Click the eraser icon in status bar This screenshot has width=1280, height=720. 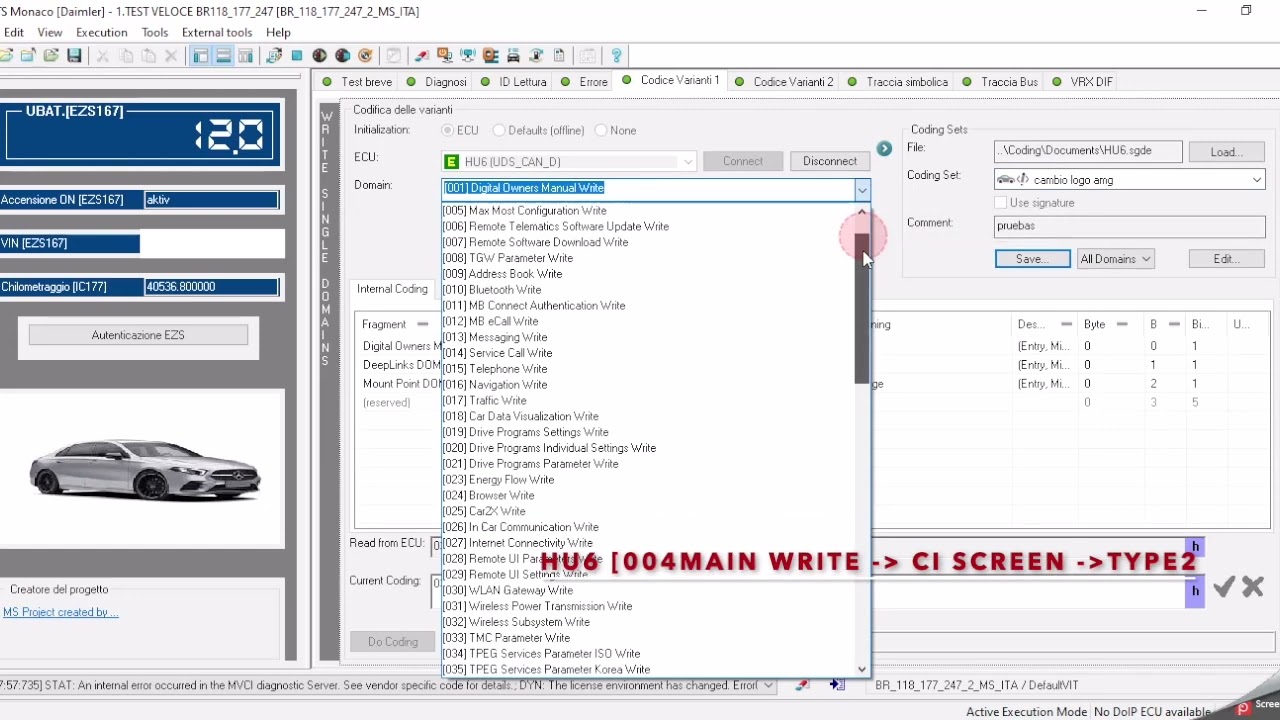click(802, 685)
